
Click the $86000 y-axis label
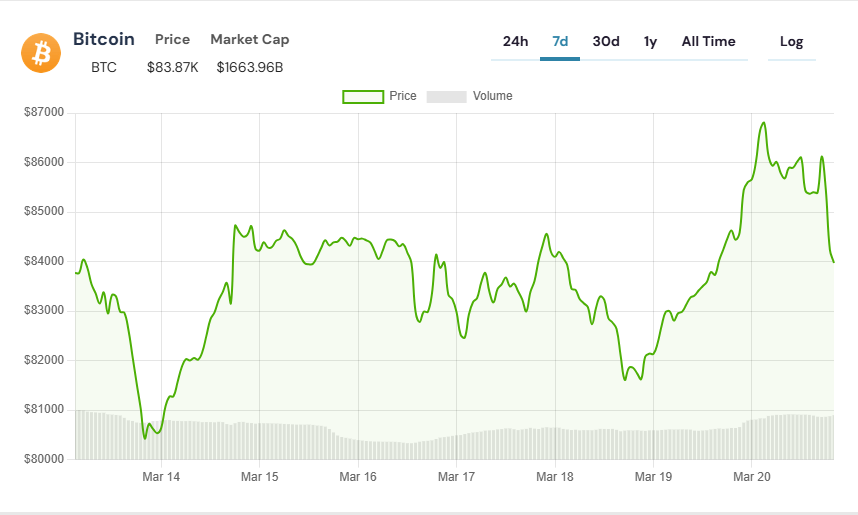click(x=44, y=162)
